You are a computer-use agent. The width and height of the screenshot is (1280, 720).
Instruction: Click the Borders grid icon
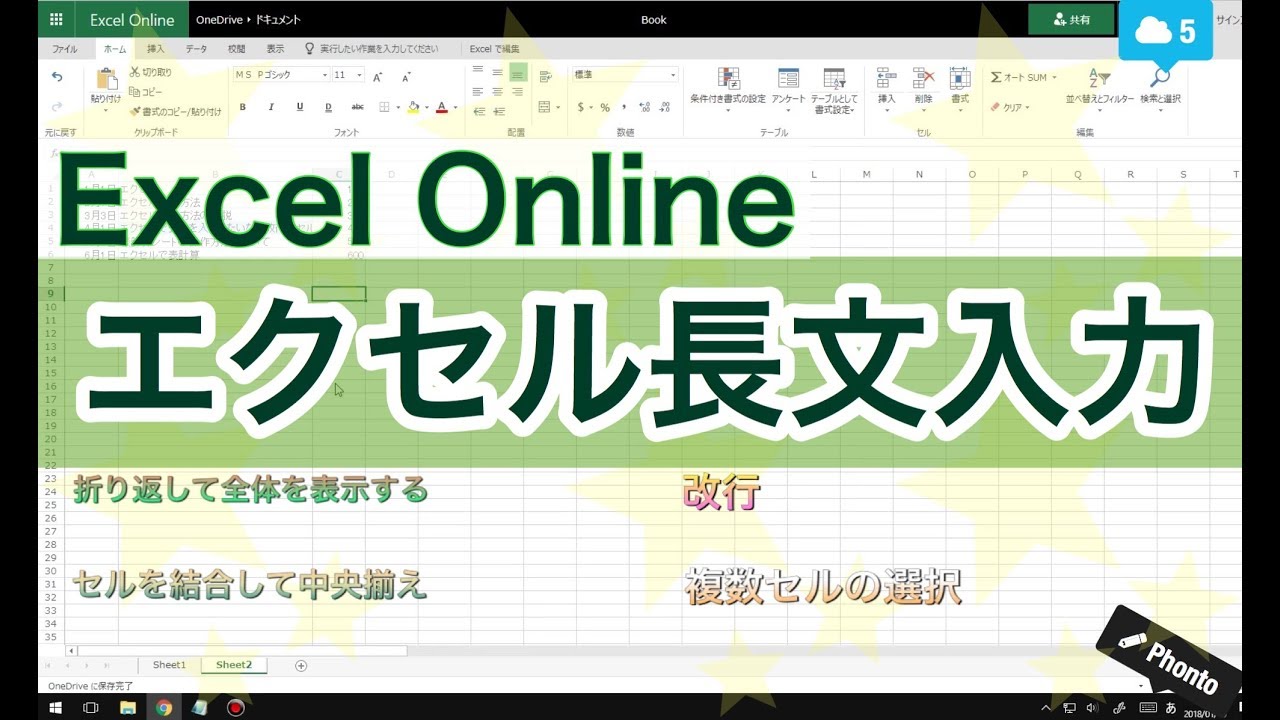click(x=385, y=107)
